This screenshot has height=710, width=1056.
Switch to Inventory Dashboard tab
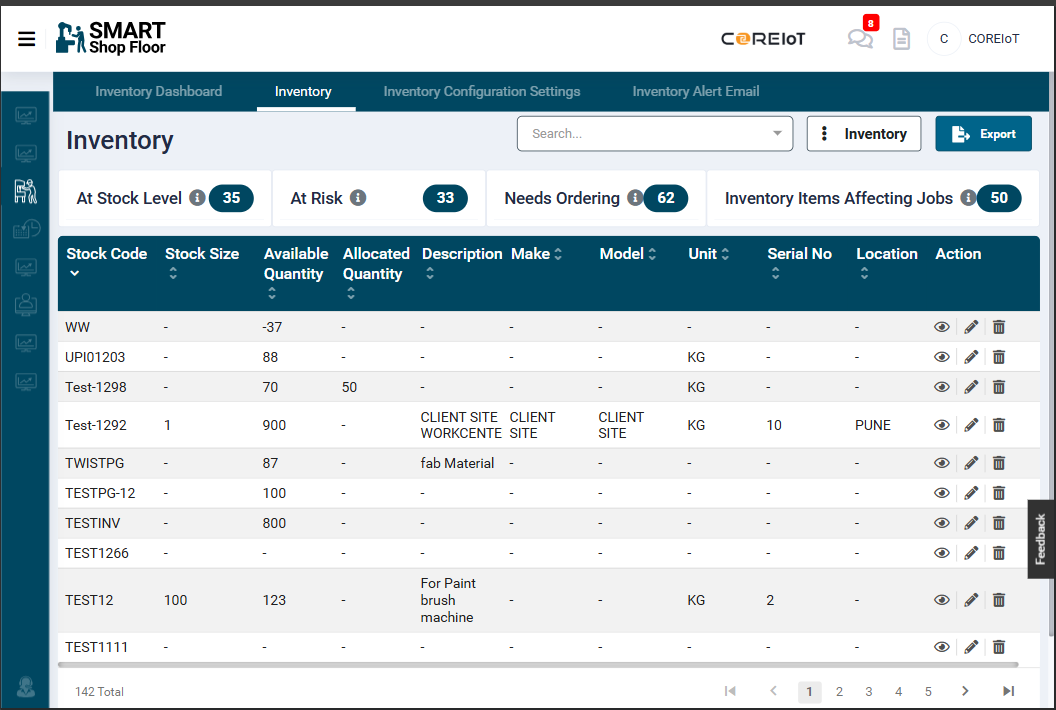pos(158,91)
